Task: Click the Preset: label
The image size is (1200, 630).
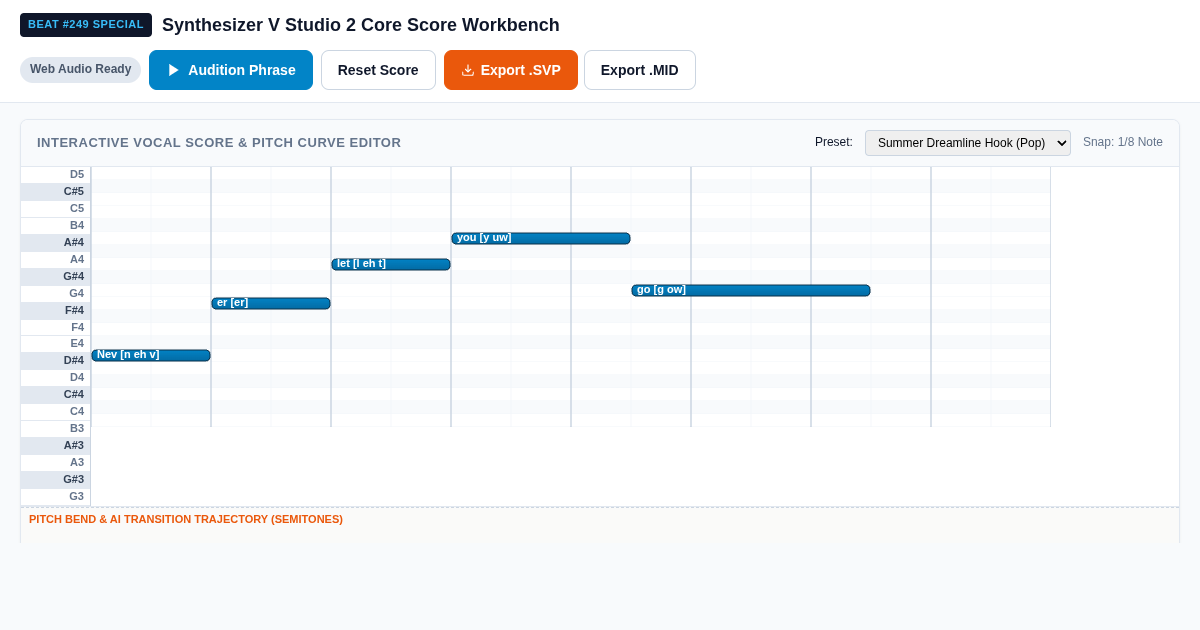Action: (834, 142)
